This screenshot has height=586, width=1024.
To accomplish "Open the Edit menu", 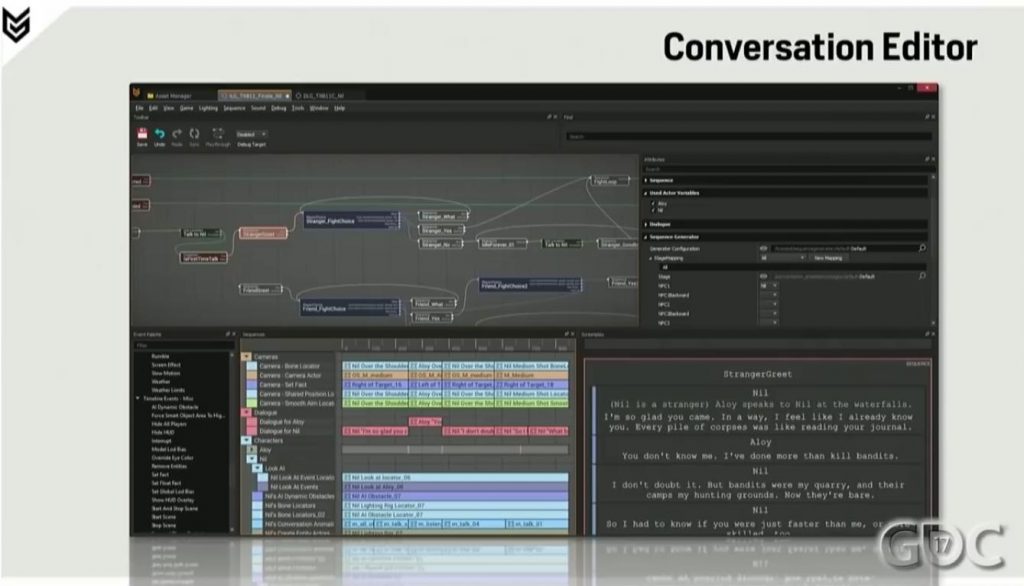I will click(153, 108).
